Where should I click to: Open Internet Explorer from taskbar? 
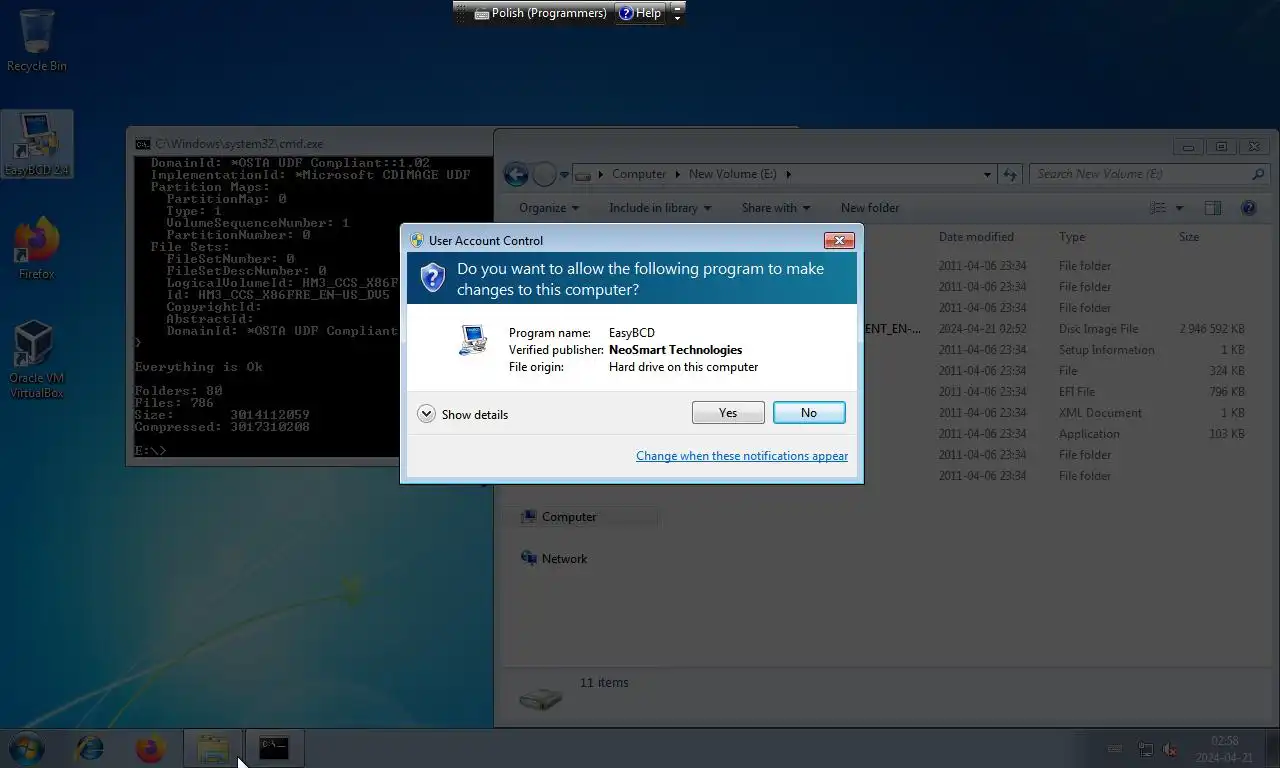[x=90, y=748]
